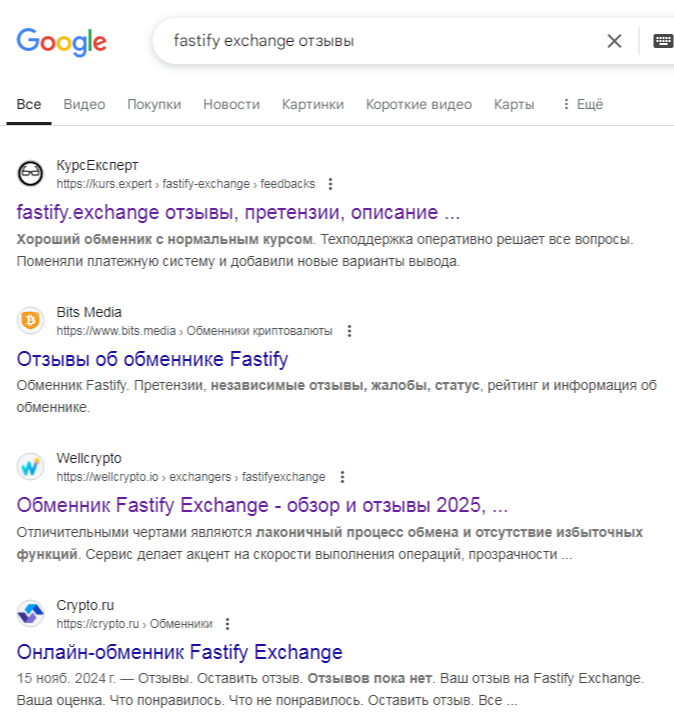Viewport: 674px width, 727px height.
Task: Click the КурсЕксперт site favicon
Action: coord(31,174)
